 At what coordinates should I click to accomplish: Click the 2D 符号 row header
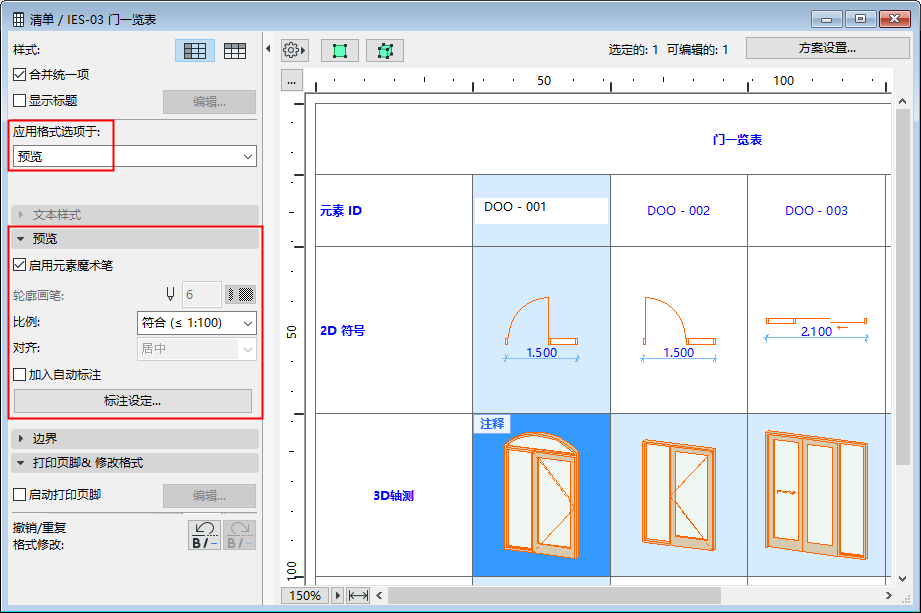coord(342,331)
